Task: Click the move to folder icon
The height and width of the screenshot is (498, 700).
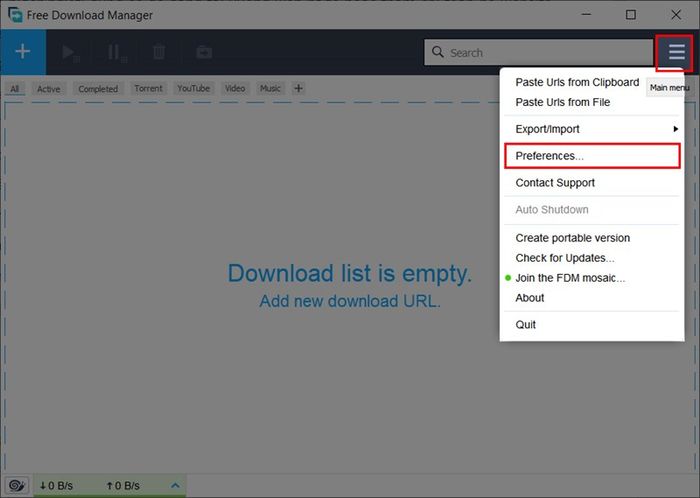Action: (204, 52)
